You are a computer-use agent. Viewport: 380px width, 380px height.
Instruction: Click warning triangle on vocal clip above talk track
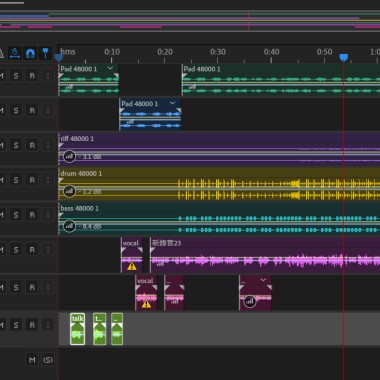point(146,304)
